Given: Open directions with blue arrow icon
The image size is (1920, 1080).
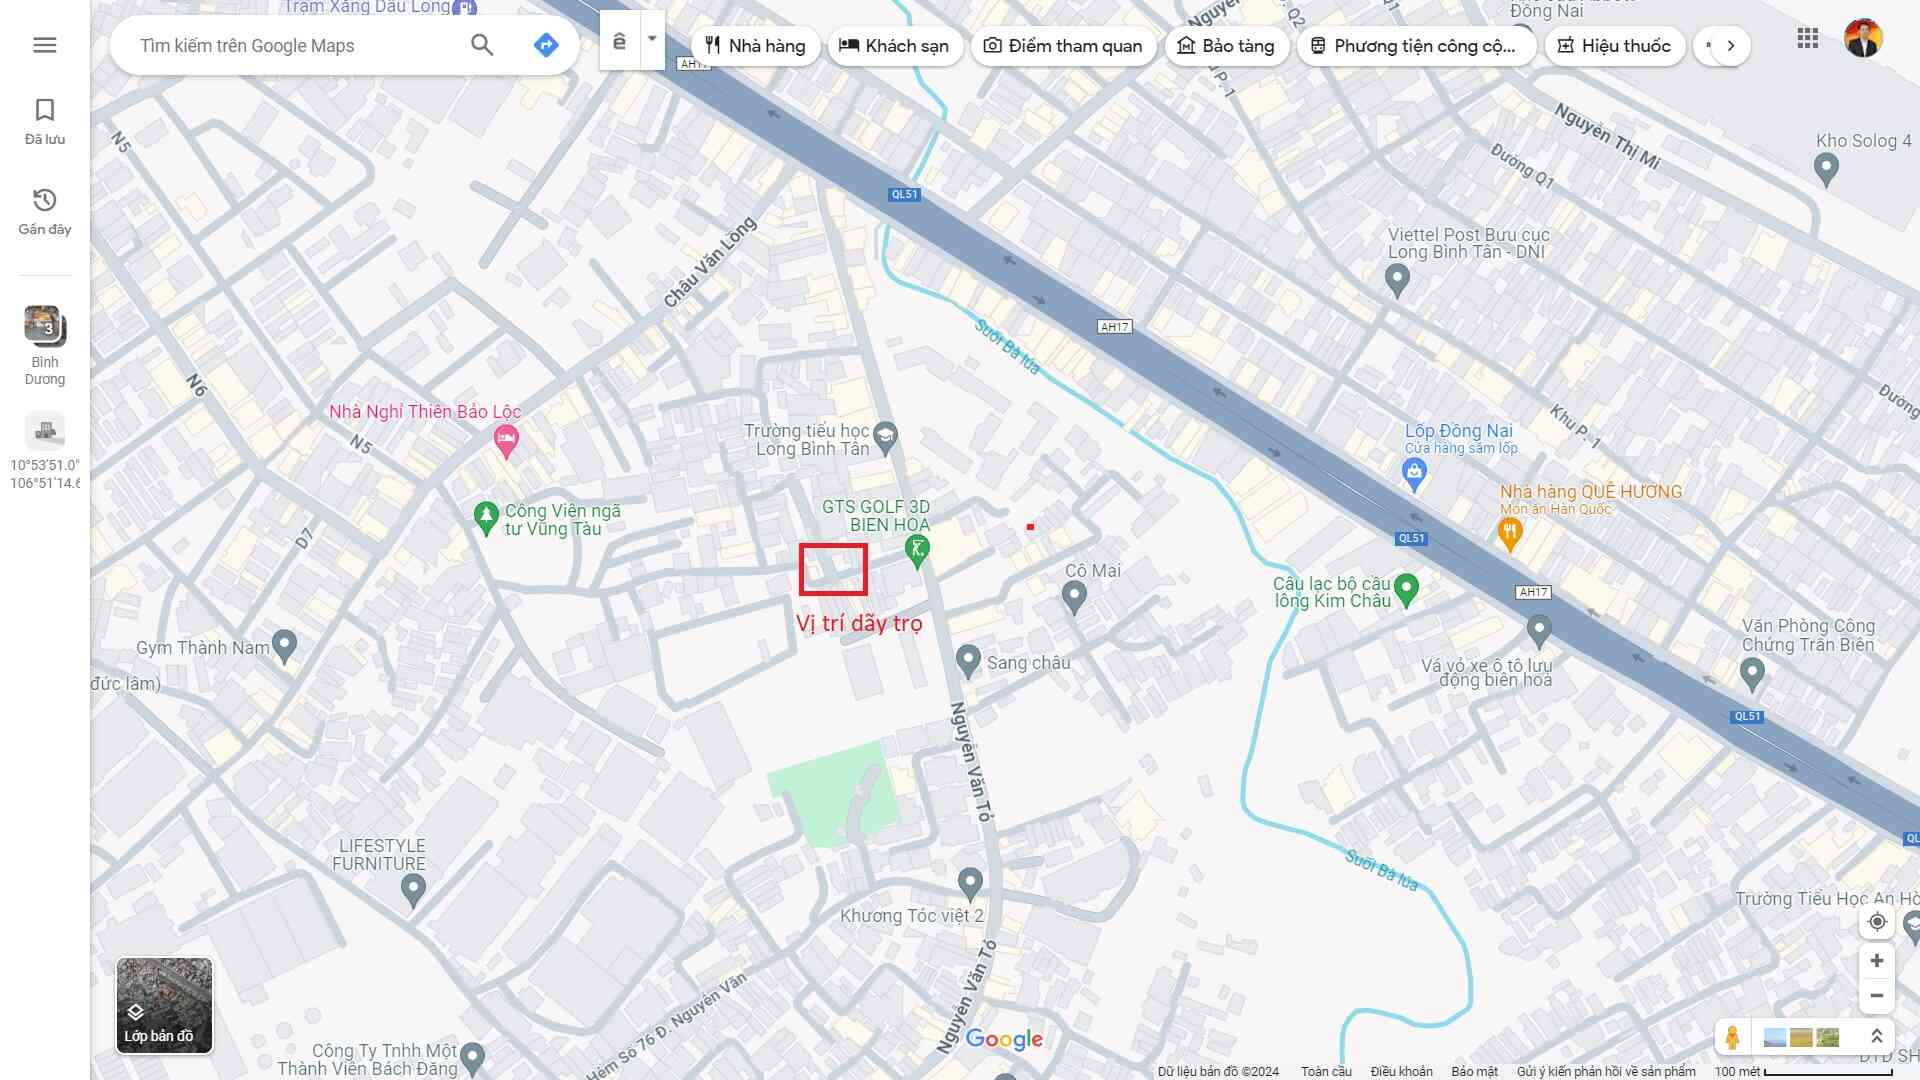Looking at the screenshot, I should pos(546,45).
